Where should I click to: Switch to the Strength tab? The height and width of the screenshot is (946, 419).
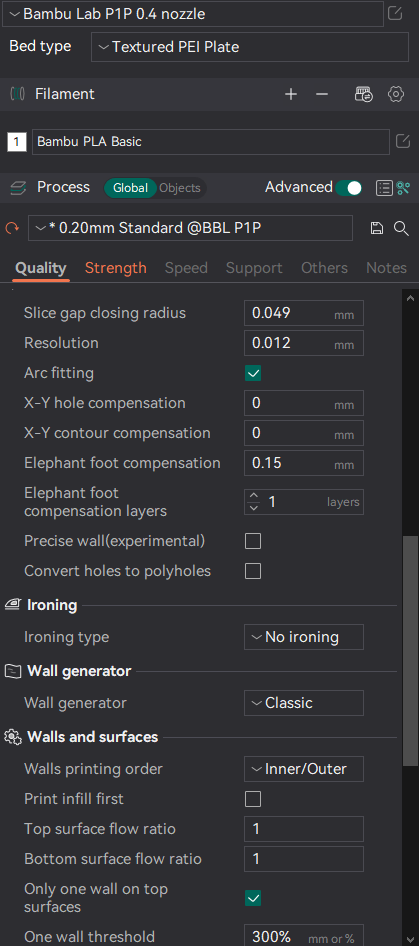(116, 268)
